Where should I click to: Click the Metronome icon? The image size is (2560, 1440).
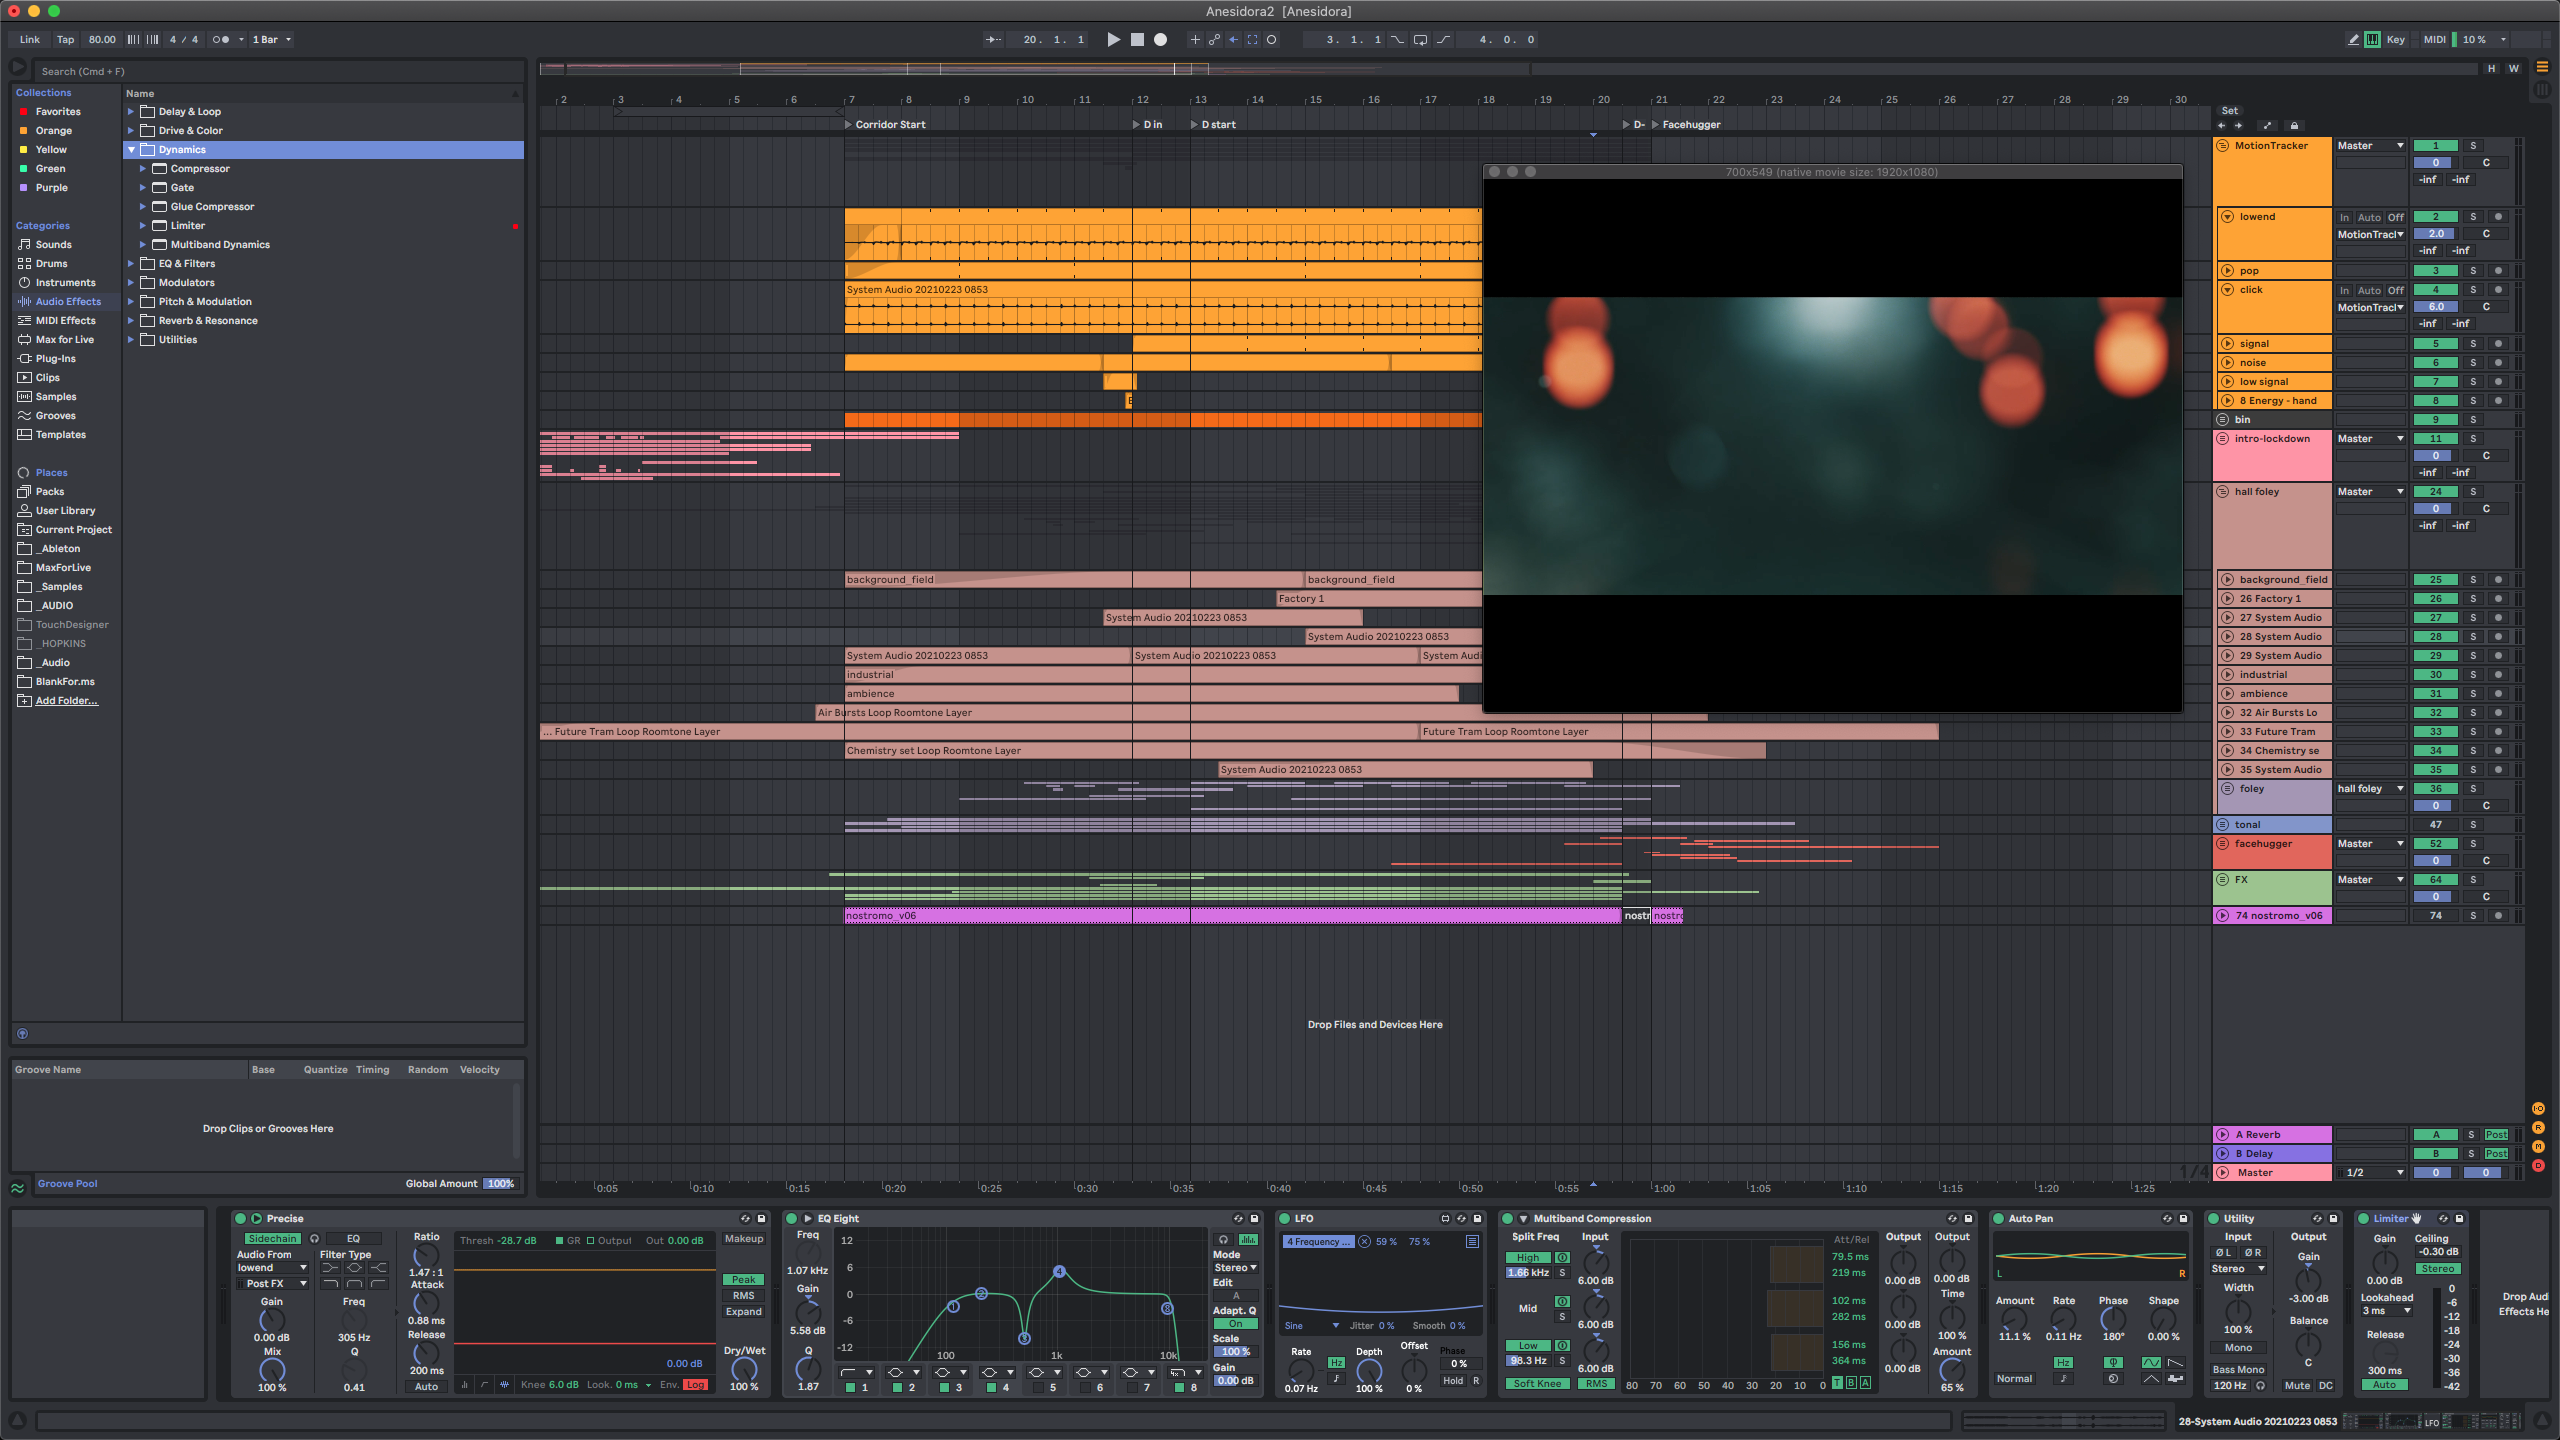click(221, 40)
